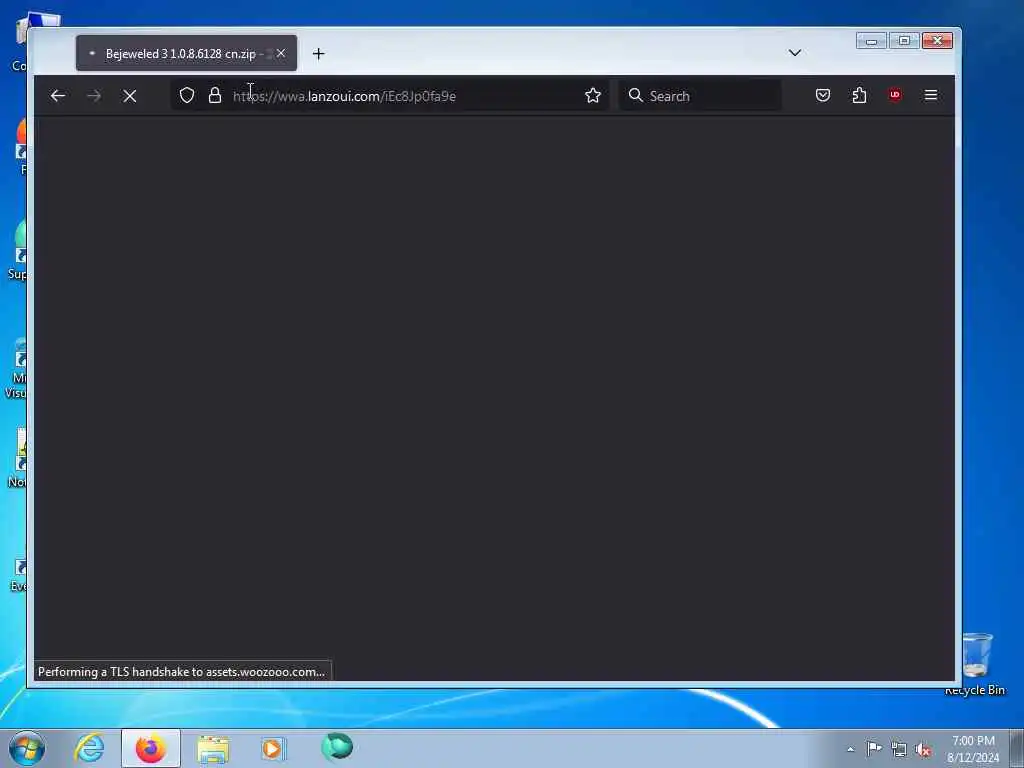The height and width of the screenshot is (768, 1024).
Task: Open the Action Center flag icon
Action: [874, 748]
